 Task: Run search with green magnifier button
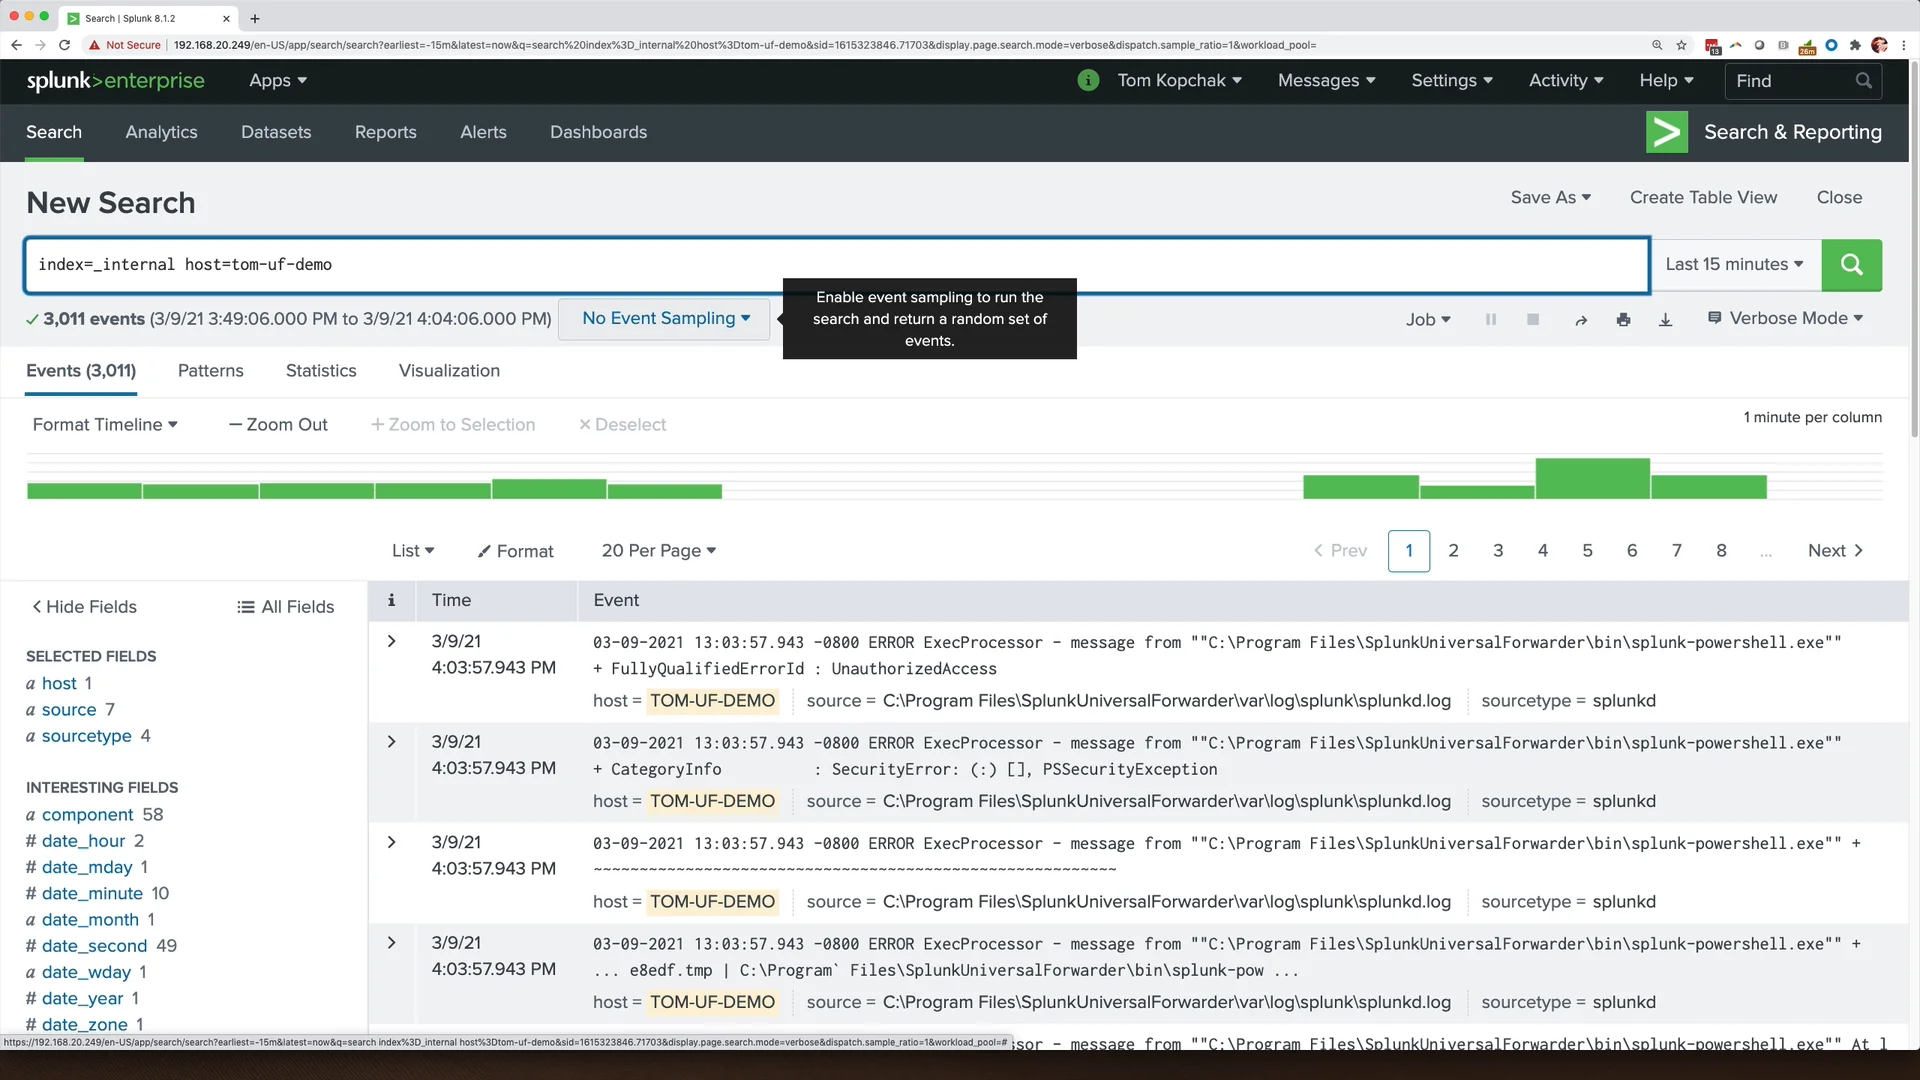(x=1851, y=265)
